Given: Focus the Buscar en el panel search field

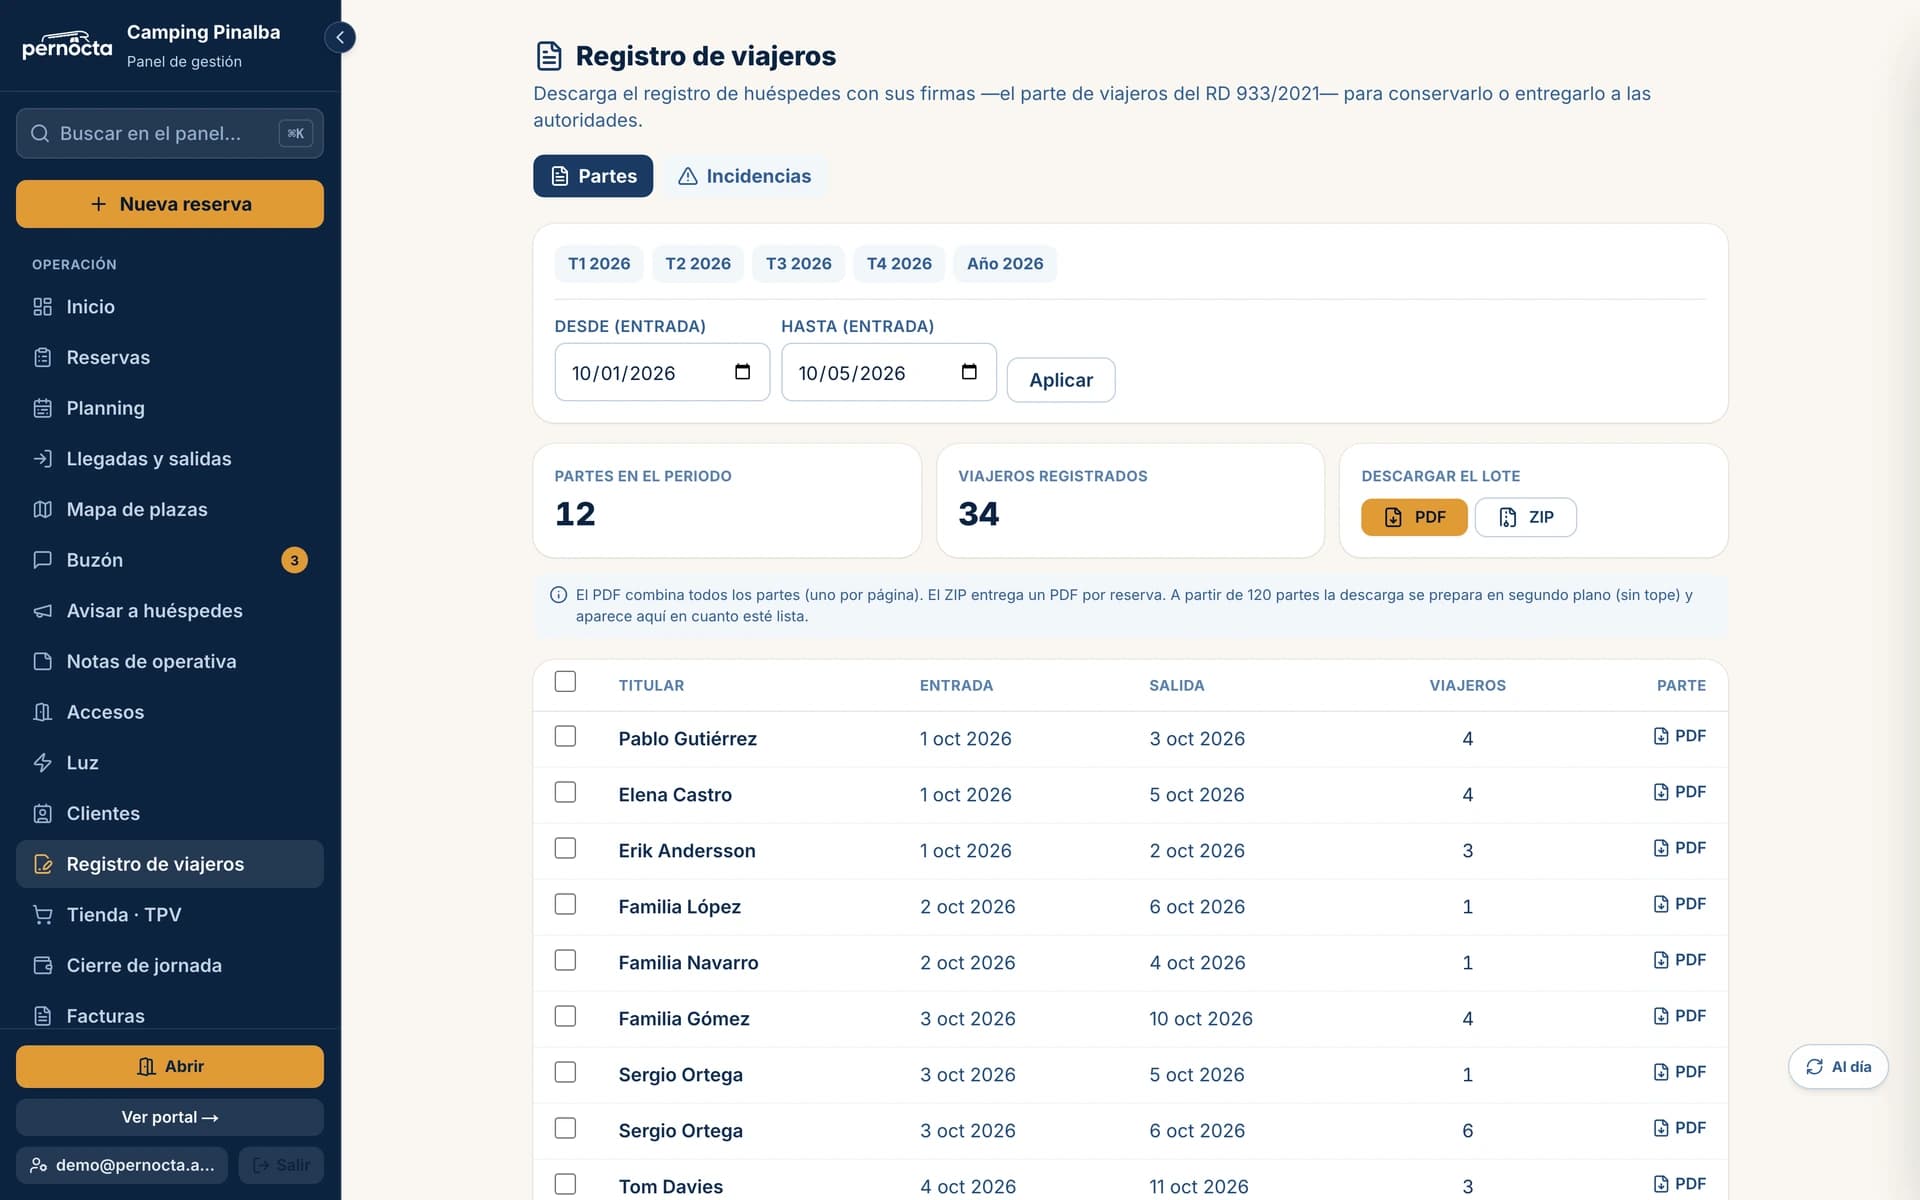Looking at the screenshot, I should click(x=170, y=133).
